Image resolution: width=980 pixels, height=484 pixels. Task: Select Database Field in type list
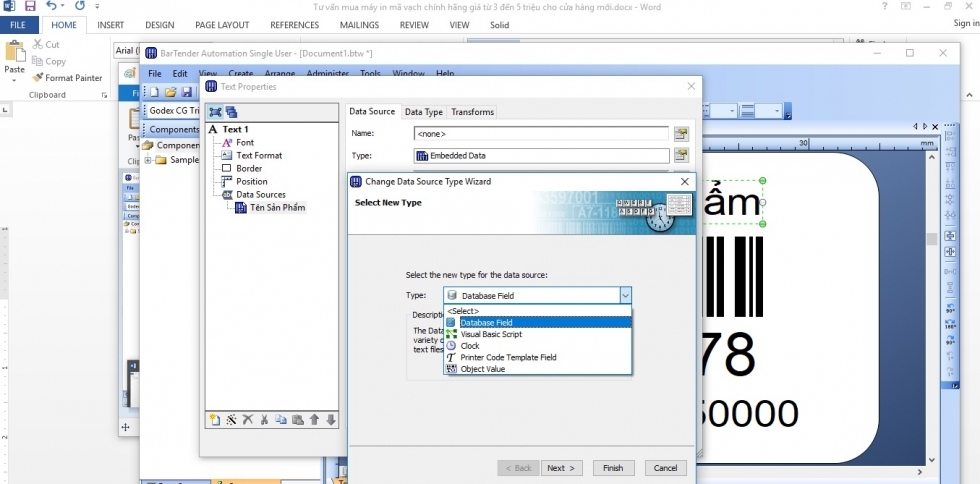coord(538,323)
